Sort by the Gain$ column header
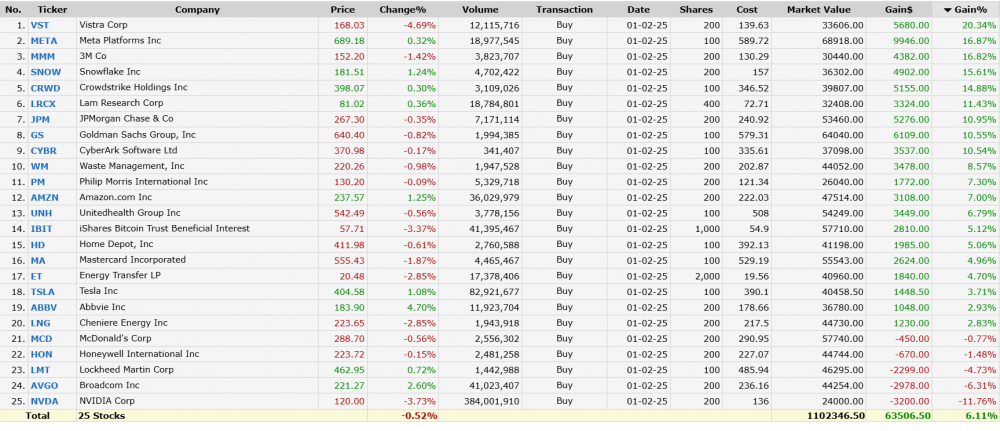The width and height of the screenshot is (1000, 431). click(x=896, y=9)
